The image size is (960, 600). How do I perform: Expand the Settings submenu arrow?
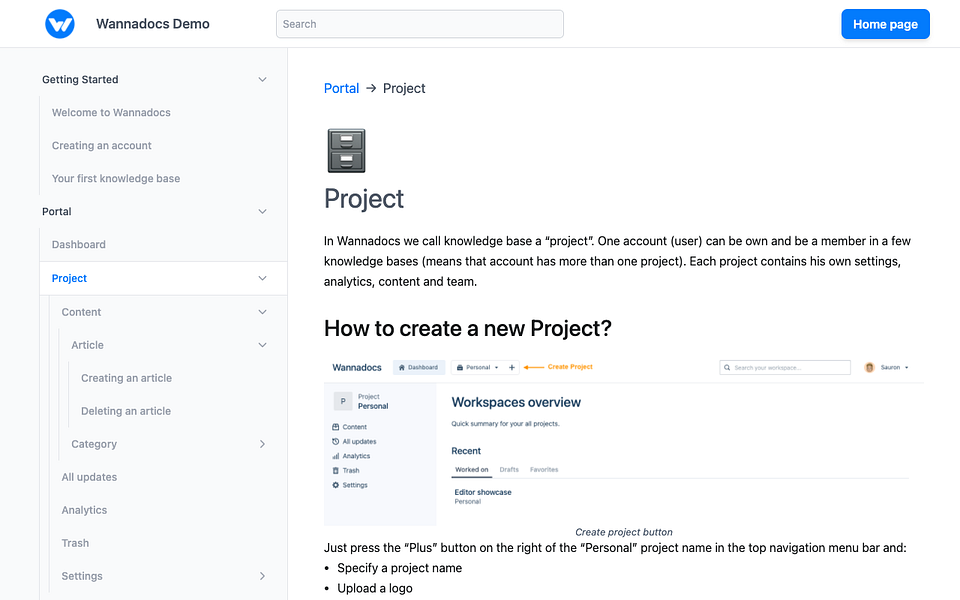coord(262,576)
